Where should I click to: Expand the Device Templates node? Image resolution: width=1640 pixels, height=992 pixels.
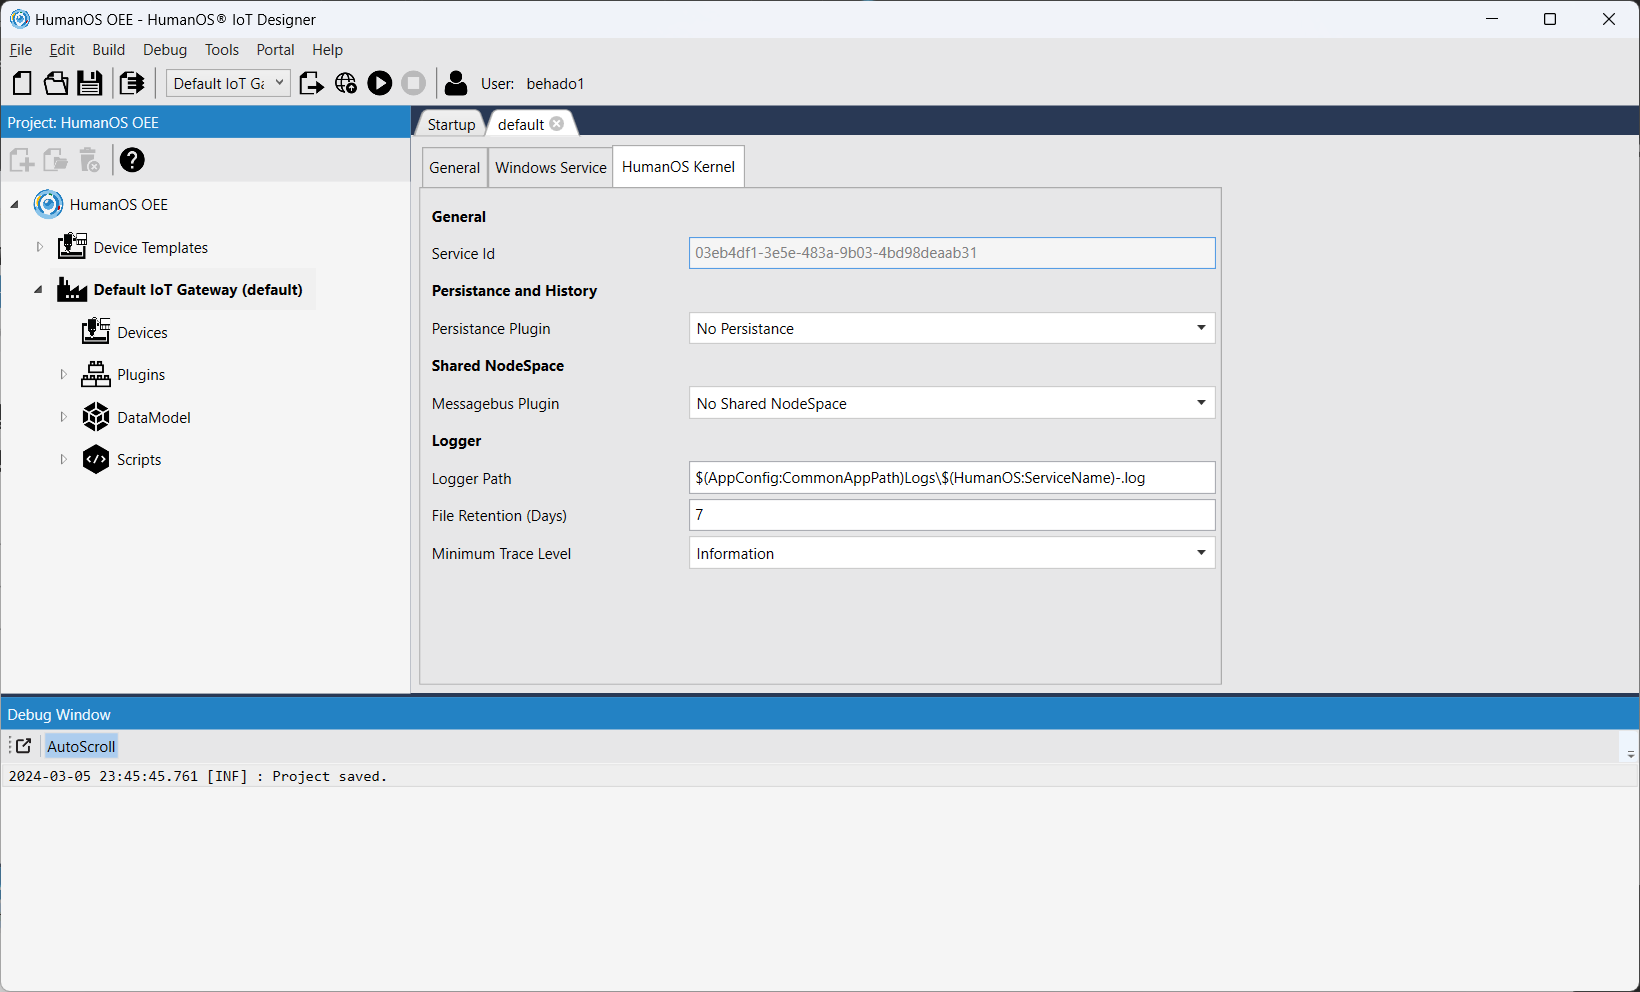[39, 247]
